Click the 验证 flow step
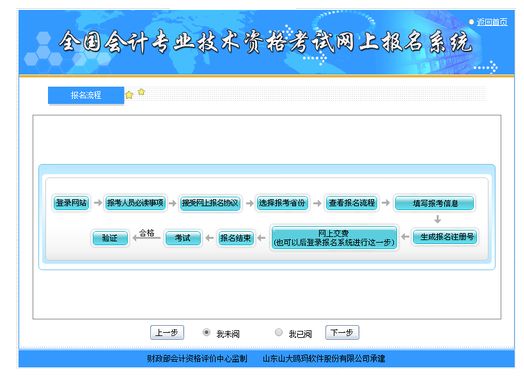524x379 pixels. pyautogui.click(x=110, y=238)
